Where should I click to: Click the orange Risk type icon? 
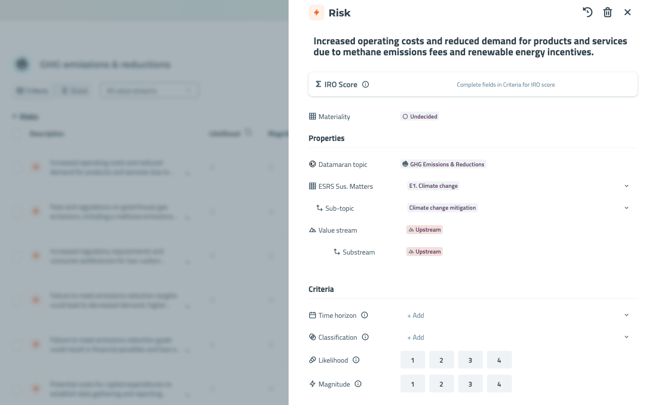coord(316,13)
